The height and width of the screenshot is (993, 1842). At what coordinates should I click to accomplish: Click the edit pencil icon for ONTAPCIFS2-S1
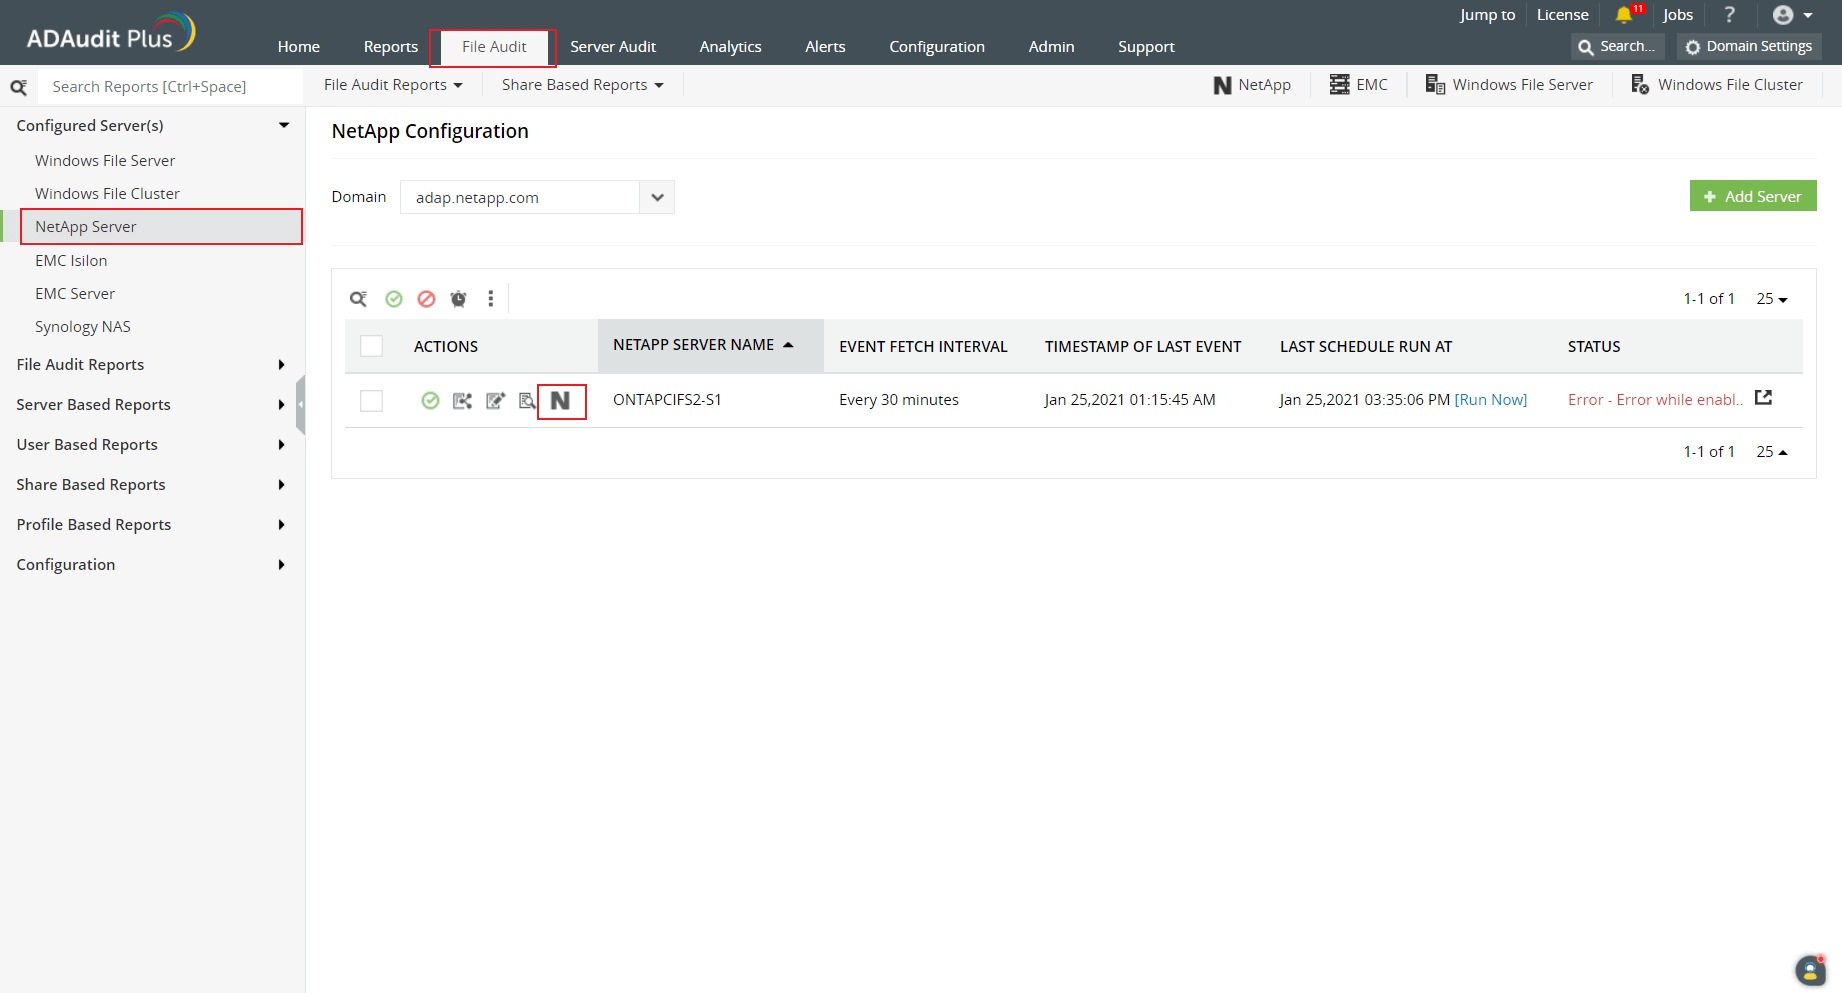coord(495,401)
